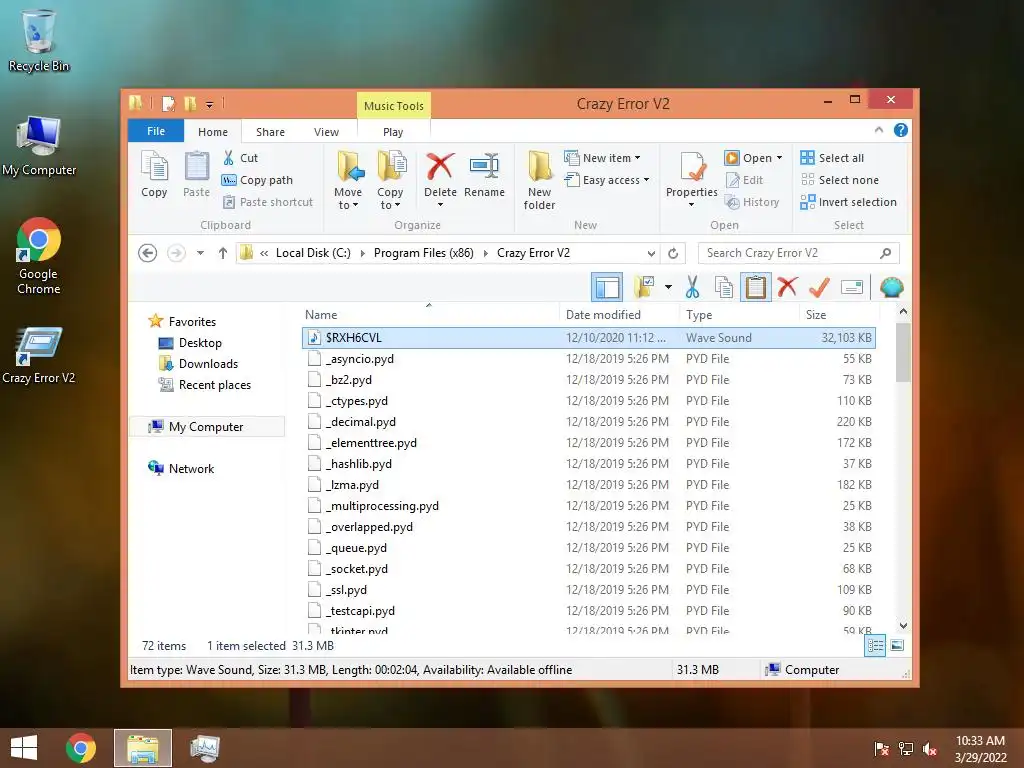Create a New folder from ribbon
This screenshot has width=1024, height=768.
(x=539, y=180)
